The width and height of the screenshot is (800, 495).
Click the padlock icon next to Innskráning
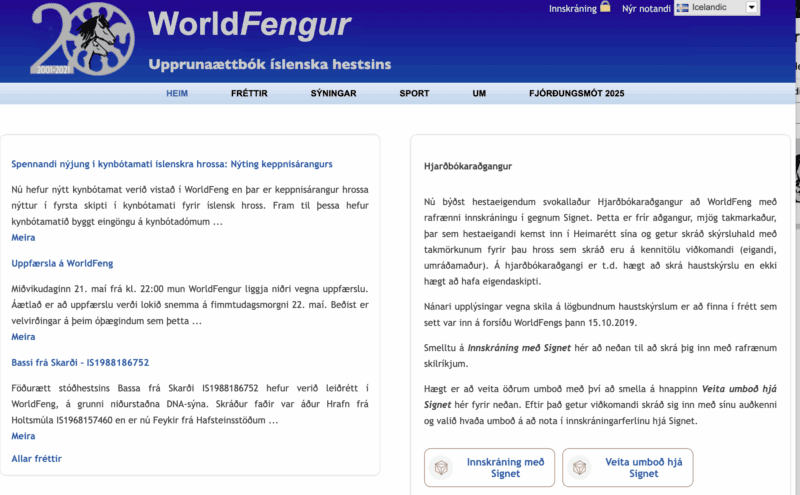(605, 7)
